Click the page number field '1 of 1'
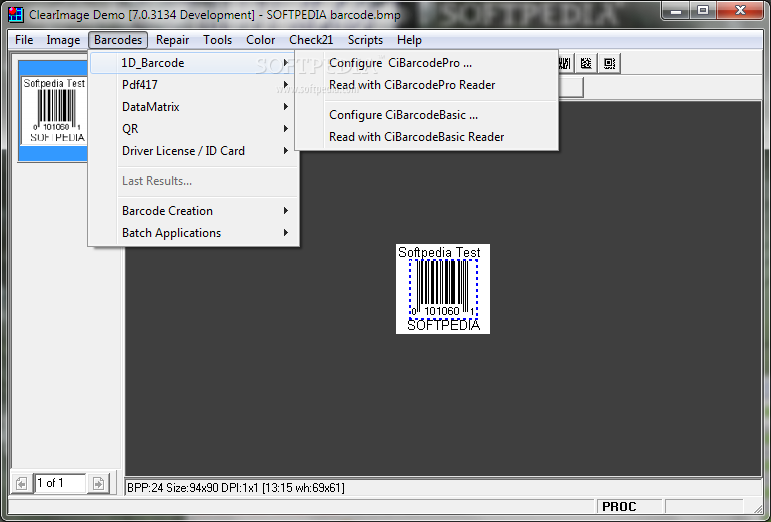Screen dimensions: 771x522 pos(59,483)
